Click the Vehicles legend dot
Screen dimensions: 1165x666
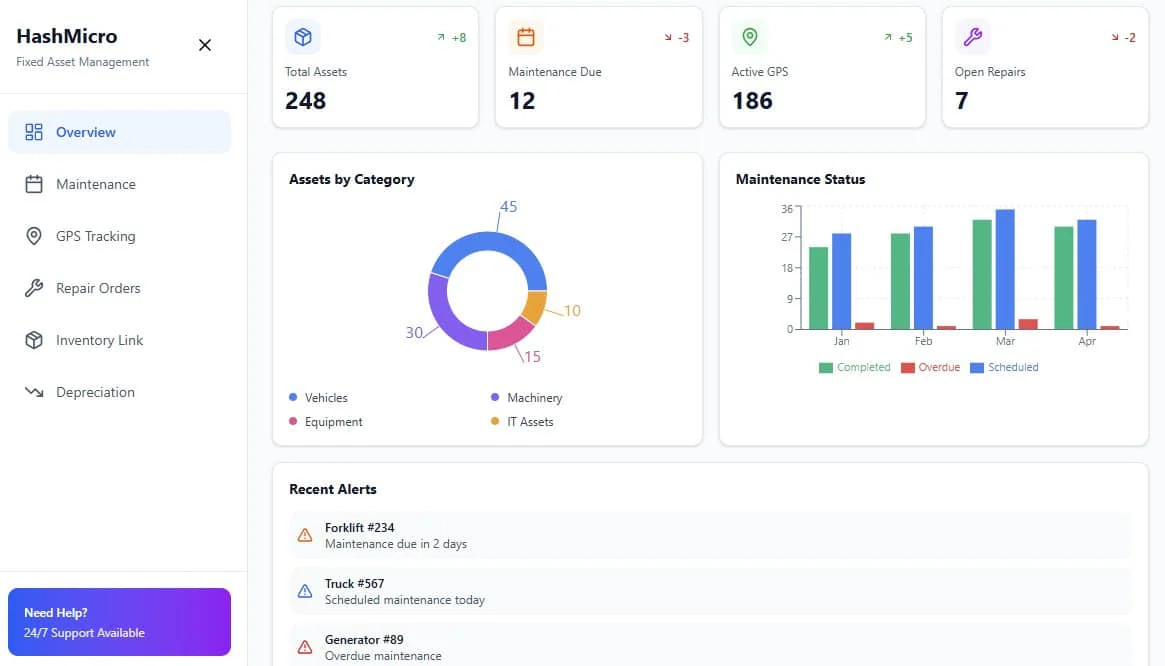293,398
